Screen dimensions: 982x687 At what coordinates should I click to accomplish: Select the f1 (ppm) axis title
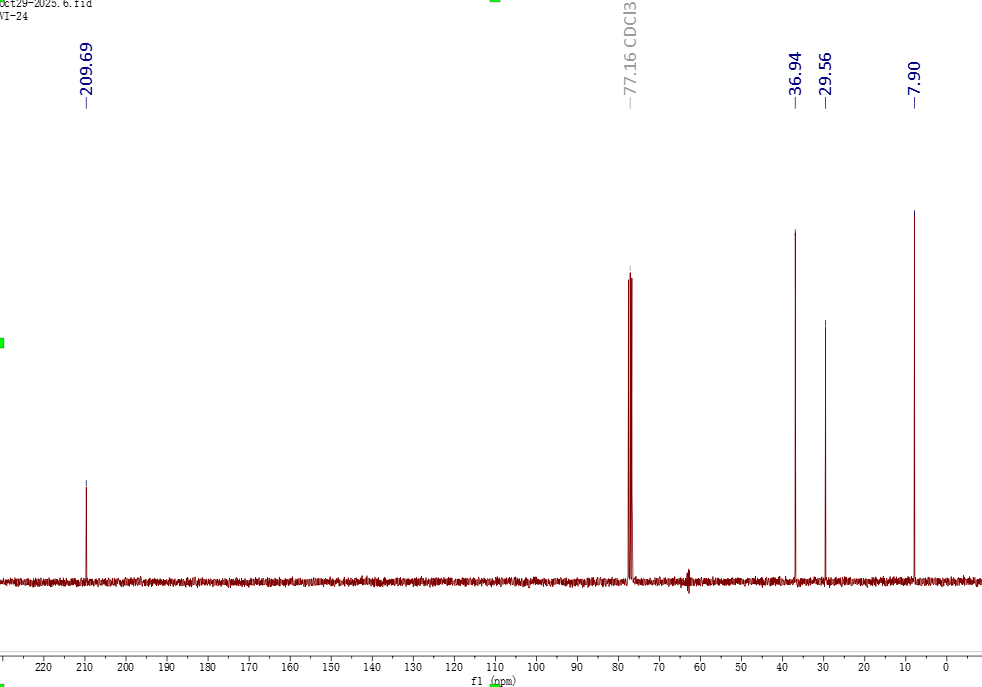494,681
